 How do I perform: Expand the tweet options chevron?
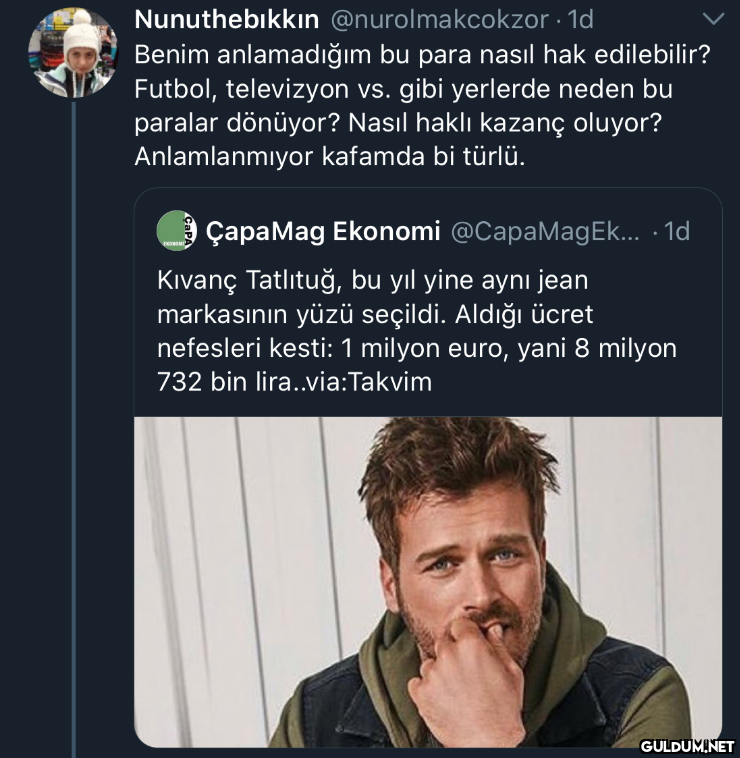pyautogui.click(x=713, y=19)
